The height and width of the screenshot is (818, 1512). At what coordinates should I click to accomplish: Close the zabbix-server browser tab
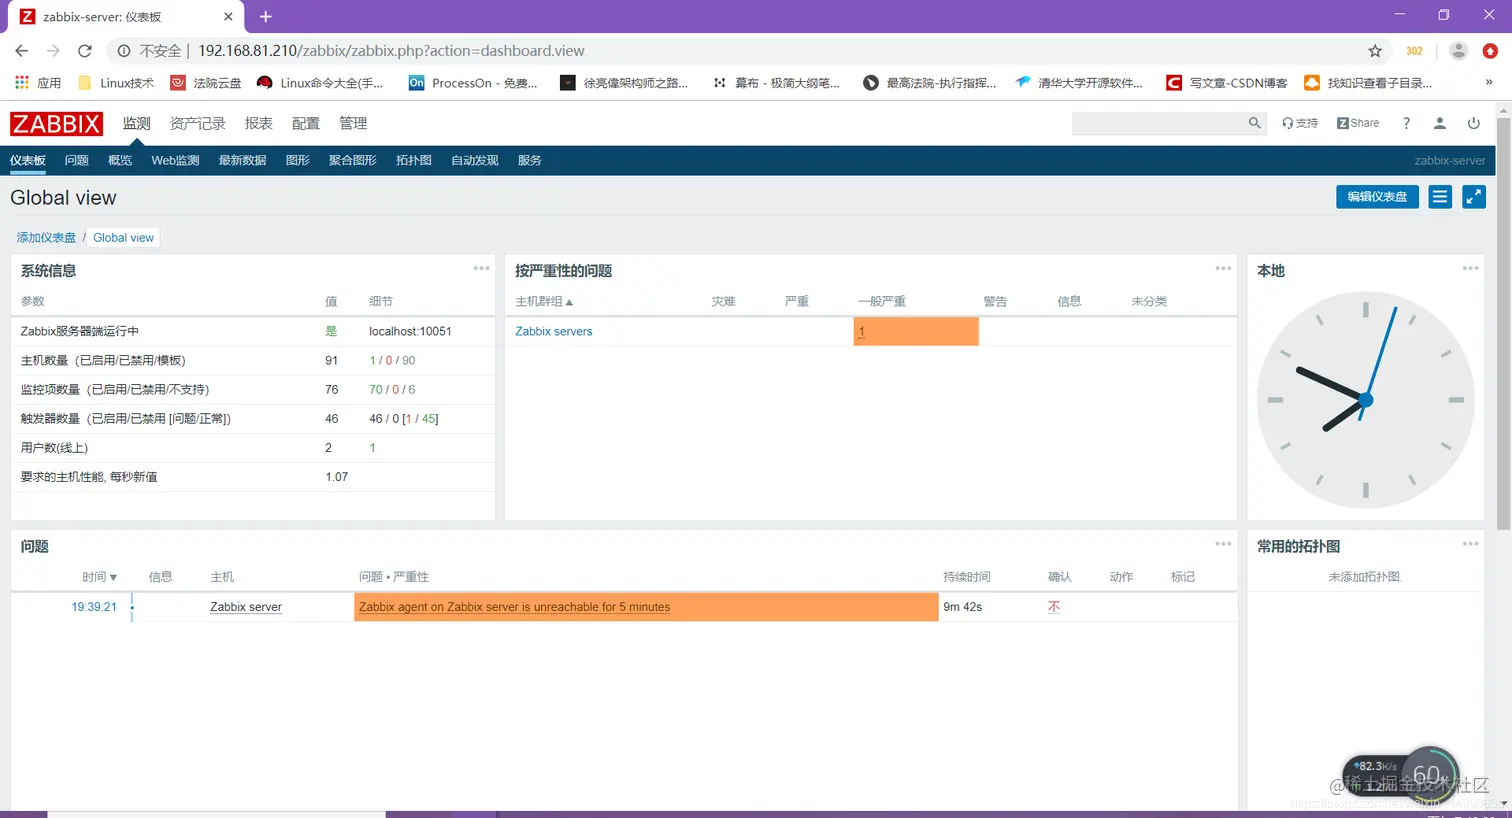point(228,17)
